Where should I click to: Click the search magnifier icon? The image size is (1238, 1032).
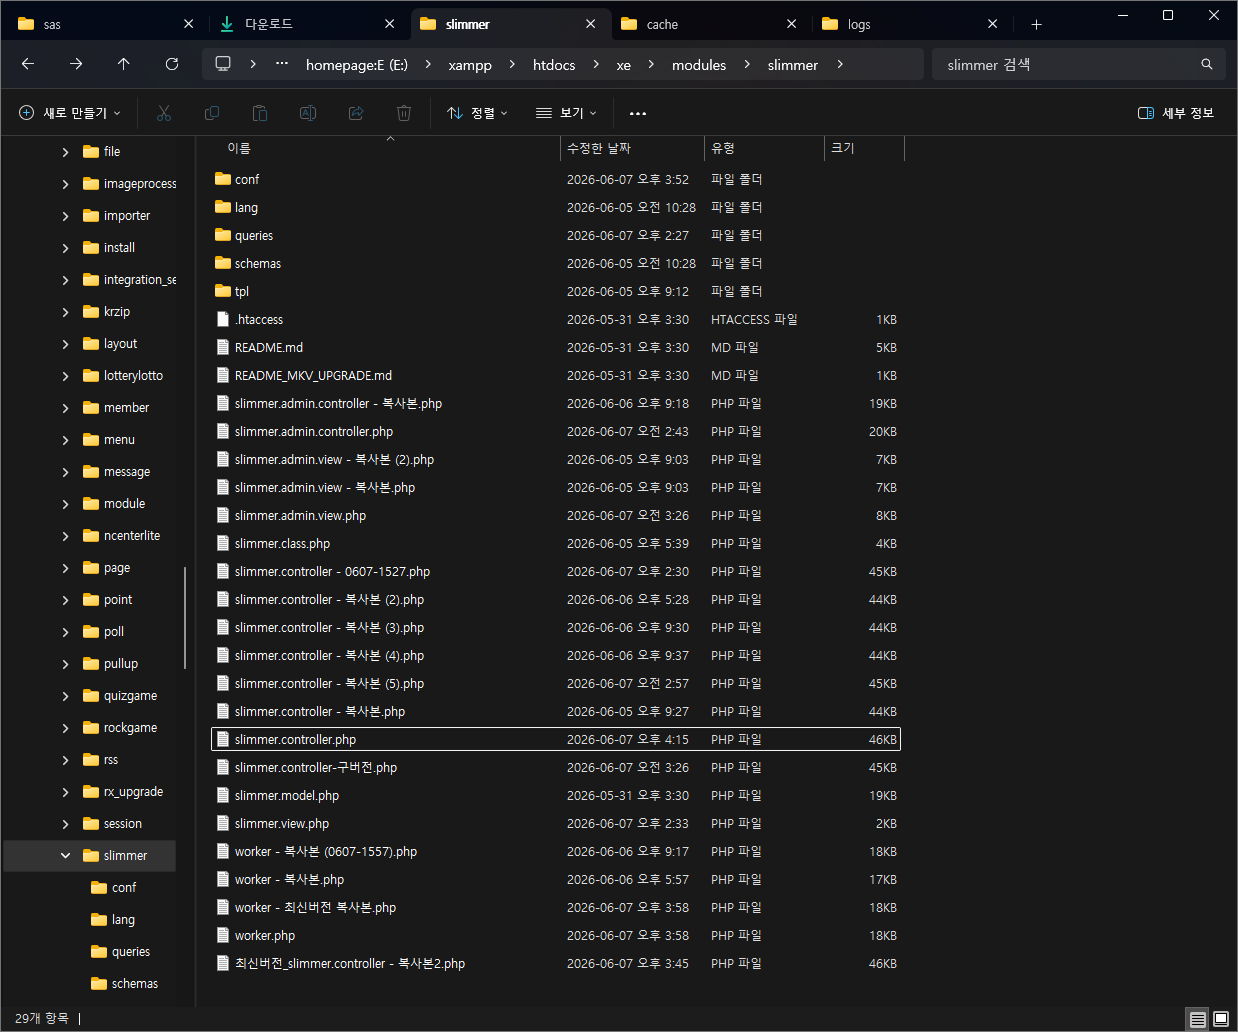click(x=1207, y=64)
